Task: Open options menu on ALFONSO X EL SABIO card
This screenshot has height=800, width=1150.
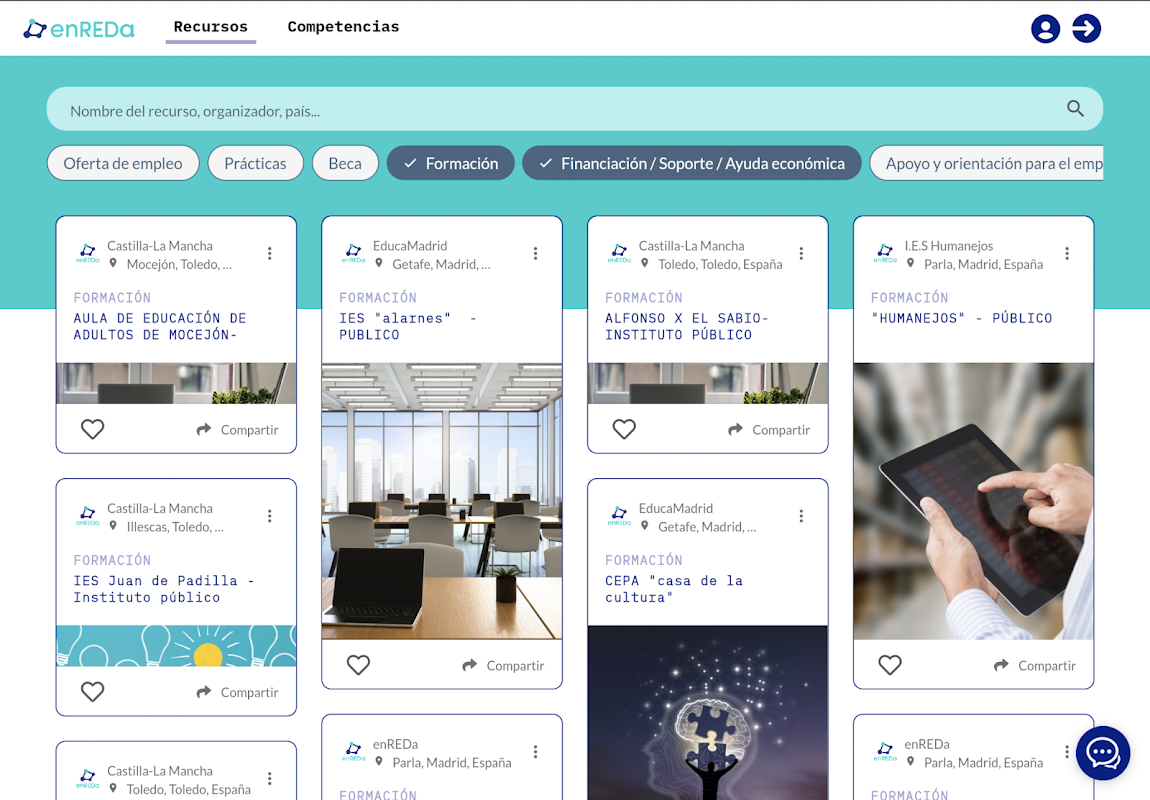Action: (801, 253)
